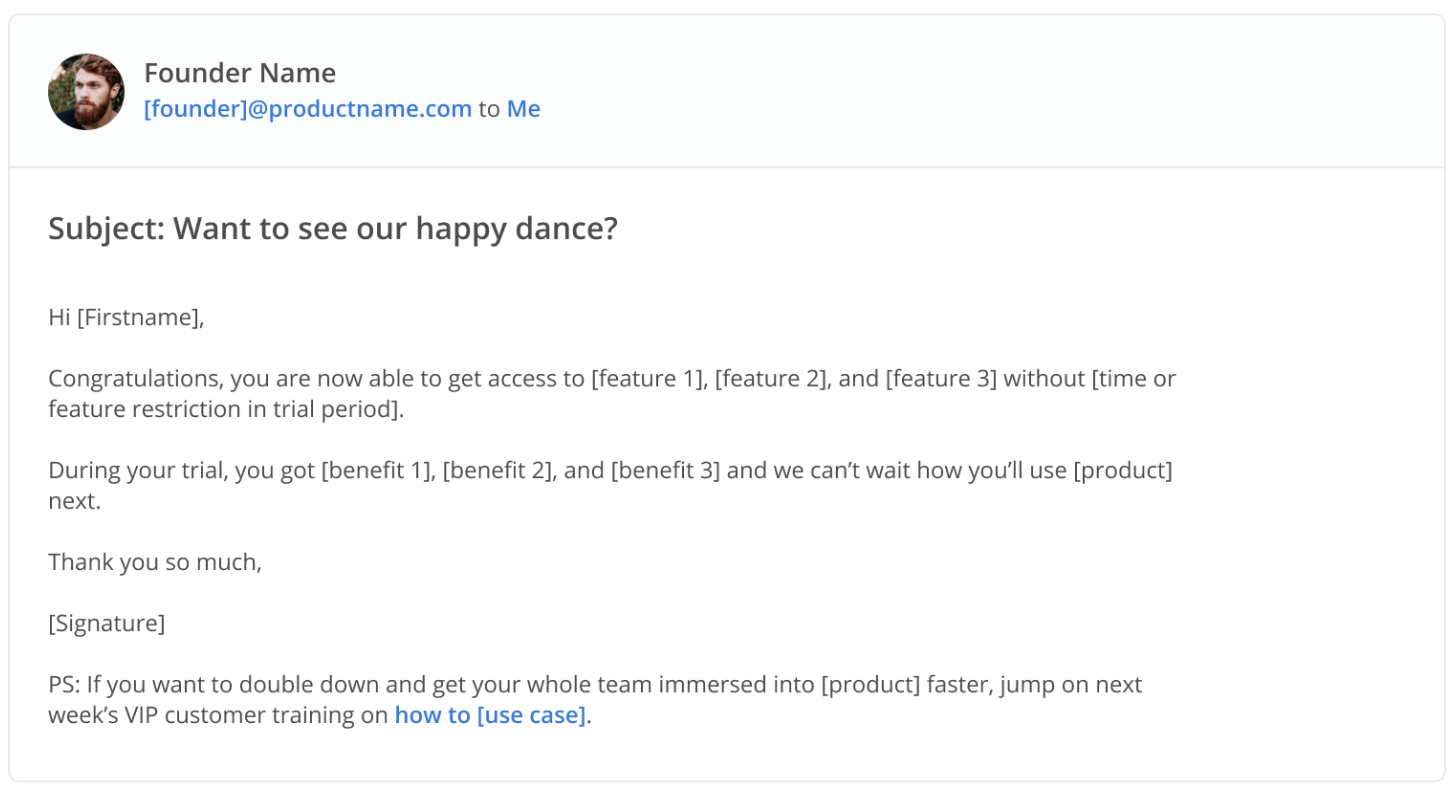The image size is (1456, 794).
Task: Click the paragraph starting "During your trial"
Action: coord(610,485)
